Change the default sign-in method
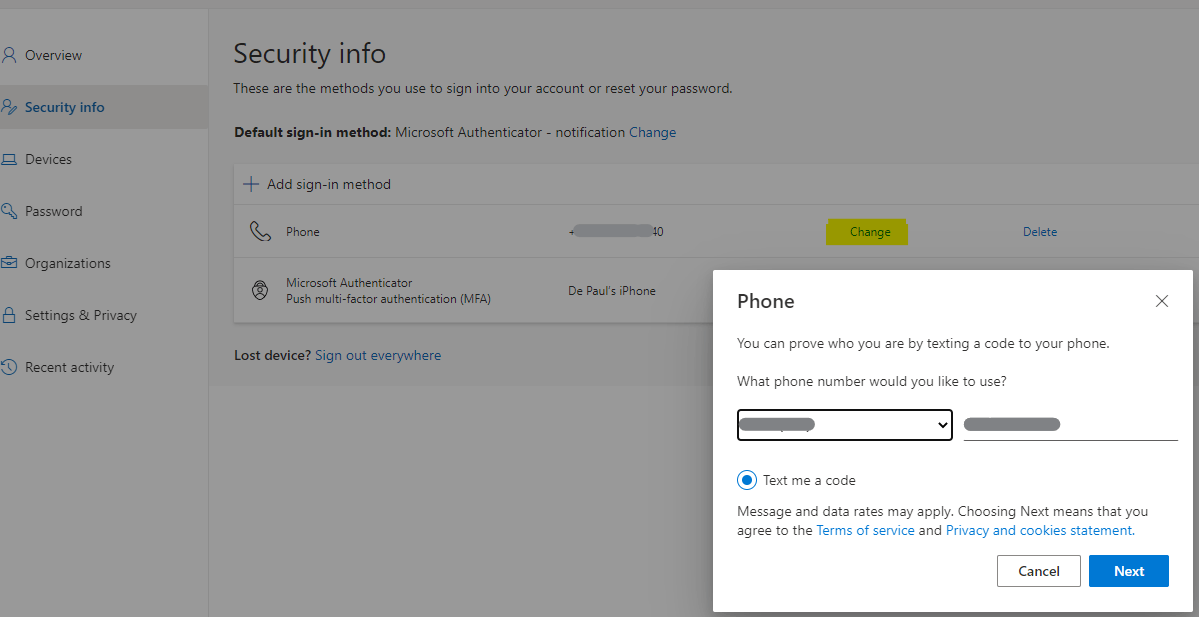The width and height of the screenshot is (1199, 617). [x=652, y=132]
